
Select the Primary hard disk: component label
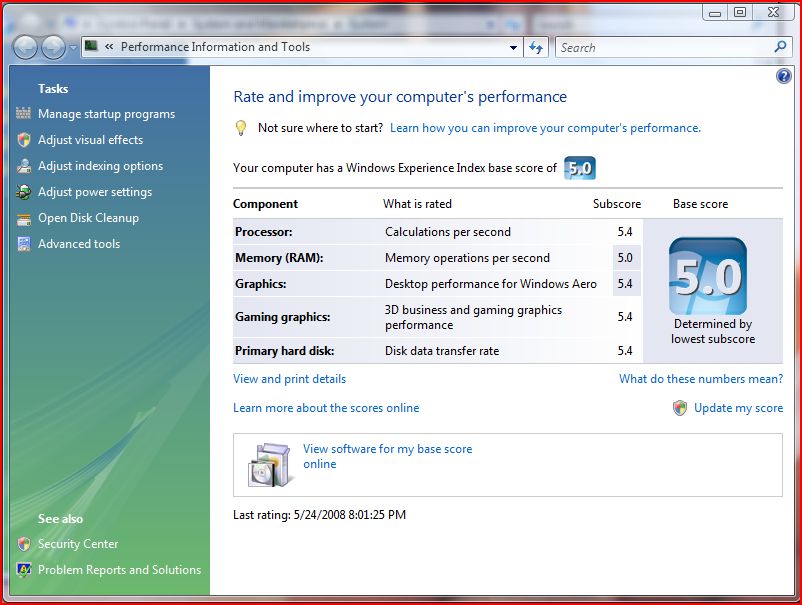coord(284,351)
